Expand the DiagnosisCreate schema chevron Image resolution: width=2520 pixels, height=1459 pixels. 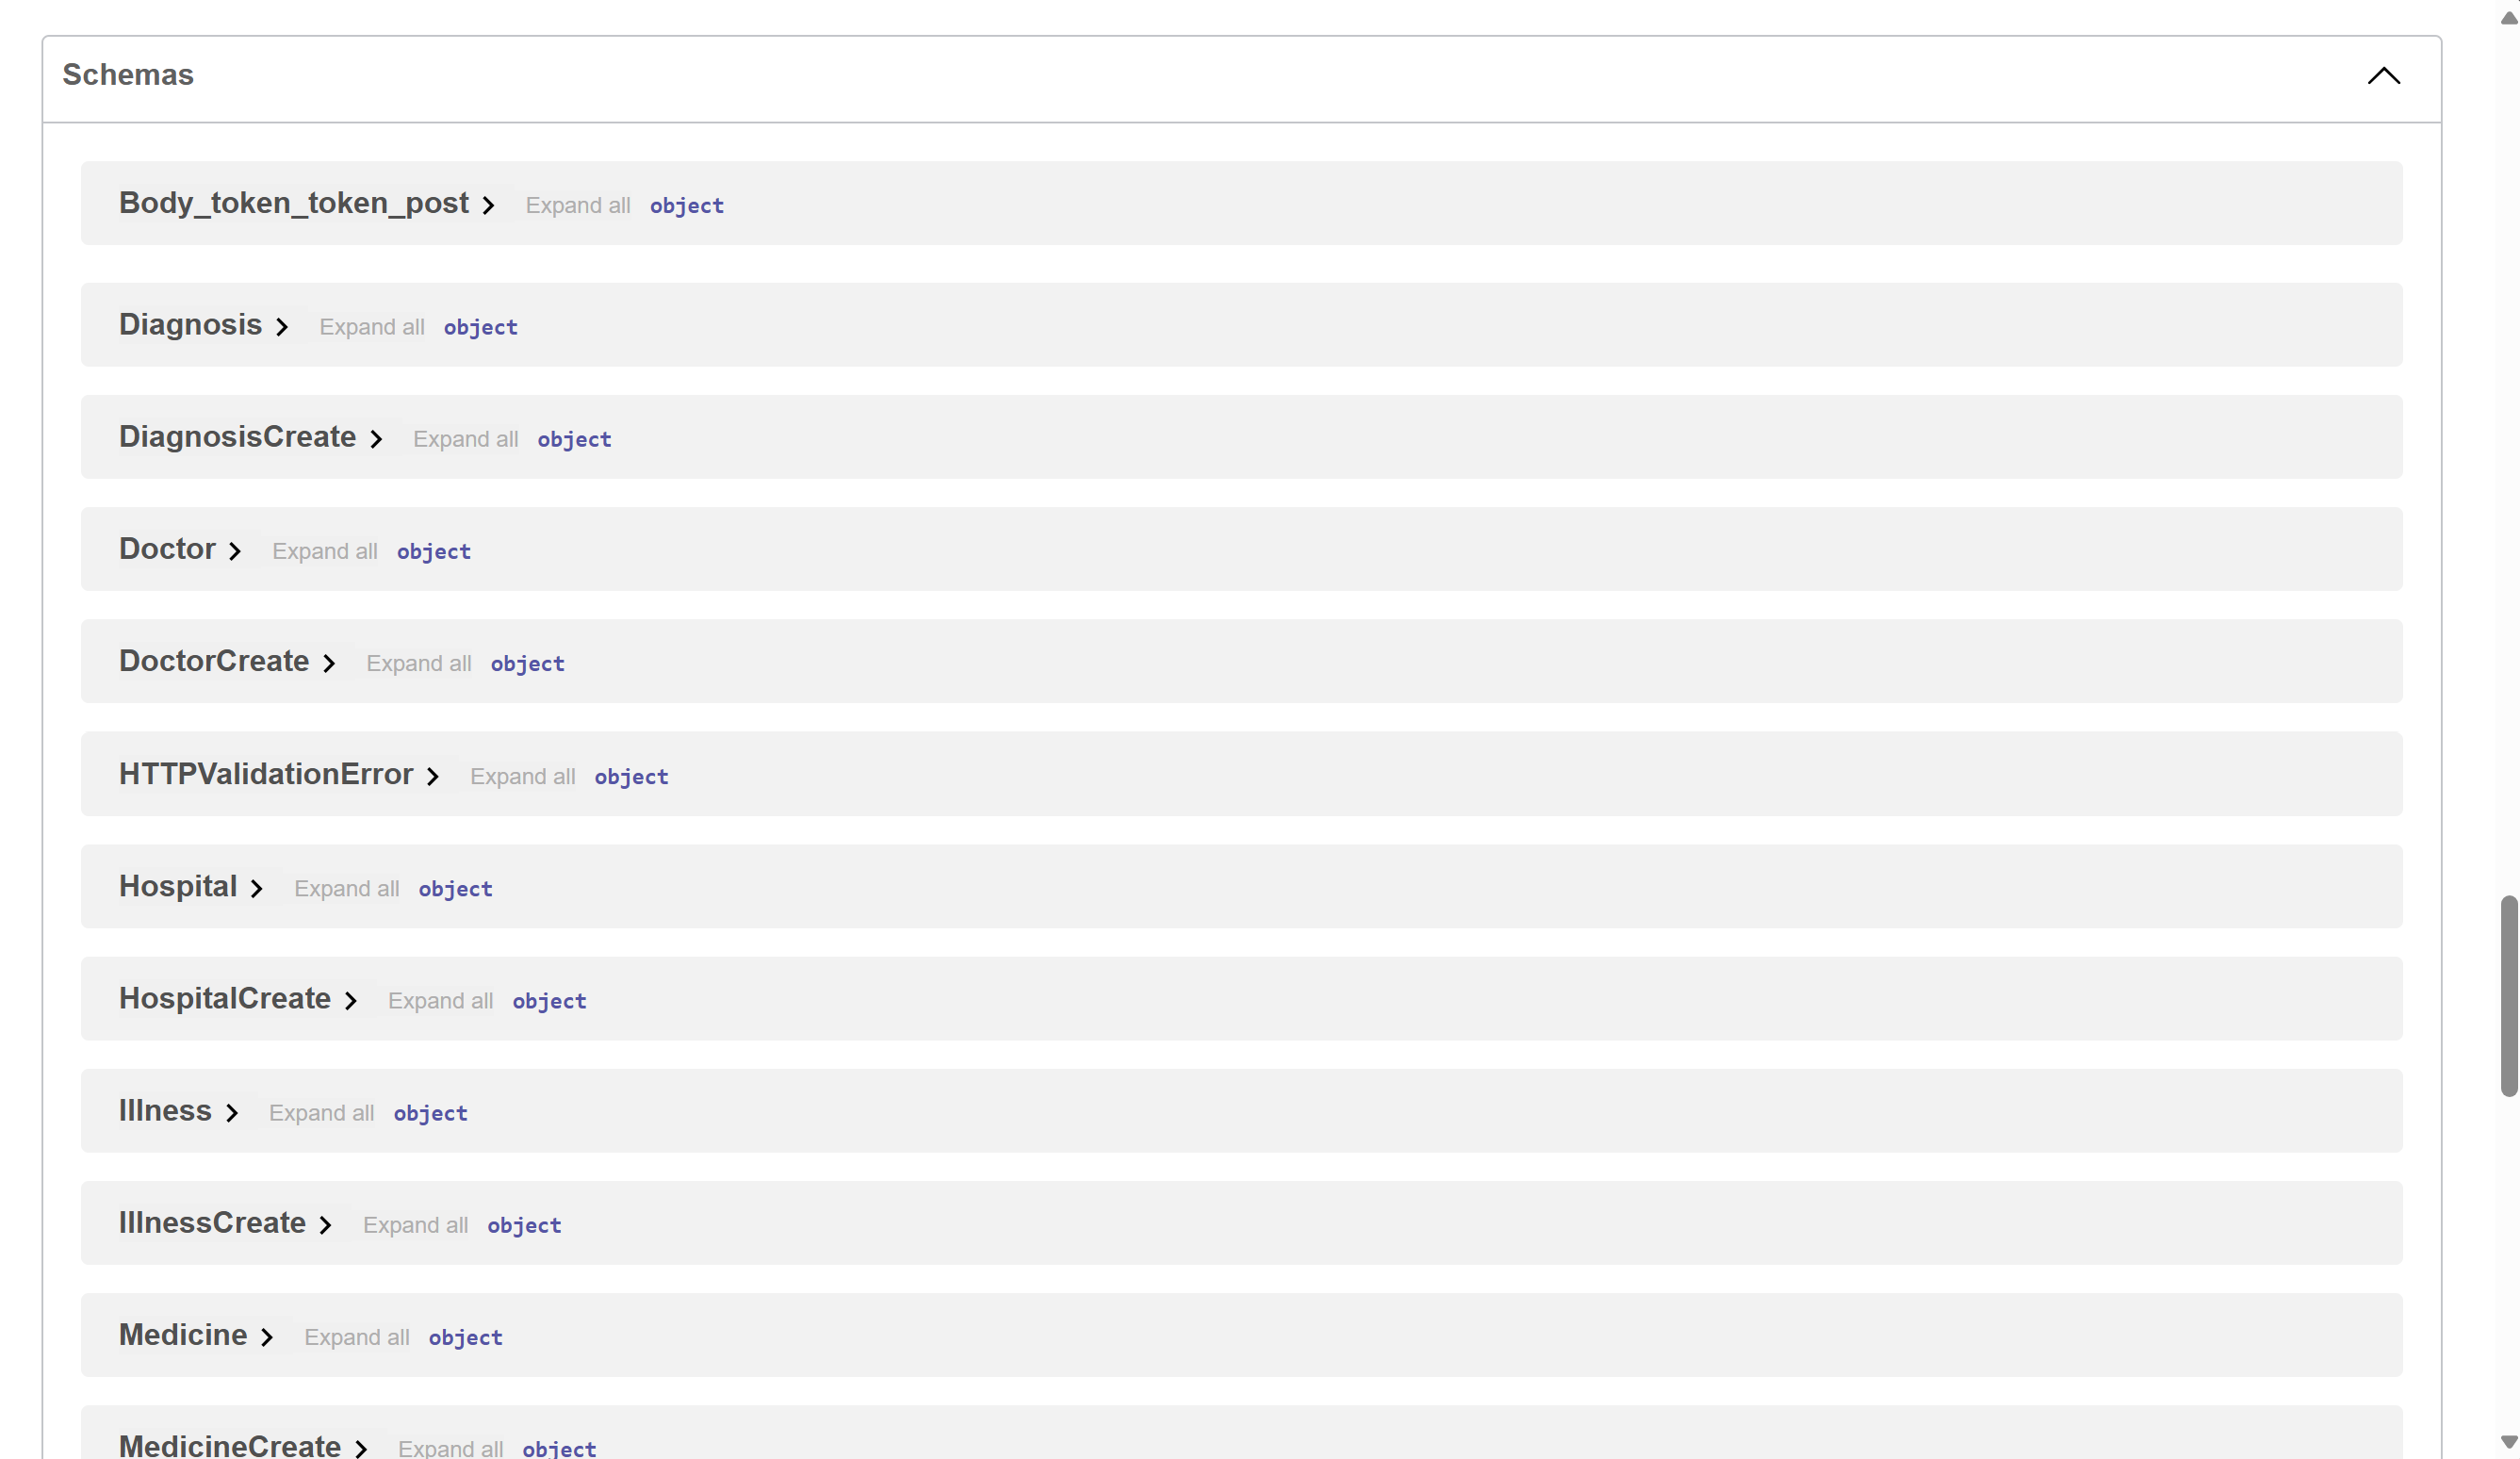coord(376,440)
